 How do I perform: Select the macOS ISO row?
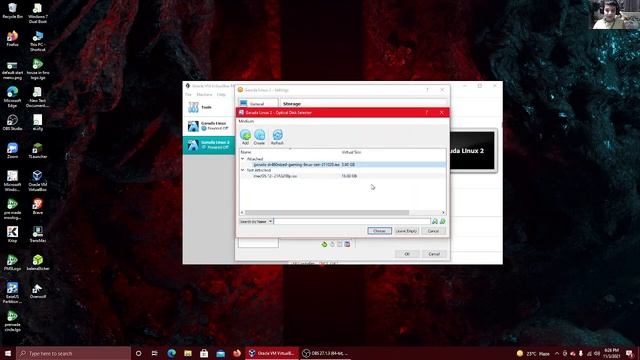343,176
